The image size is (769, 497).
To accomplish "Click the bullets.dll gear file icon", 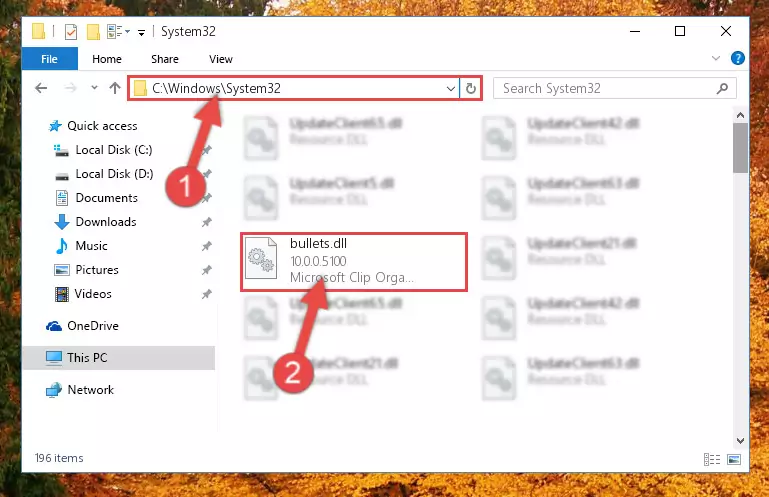I will pyautogui.click(x=260, y=259).
